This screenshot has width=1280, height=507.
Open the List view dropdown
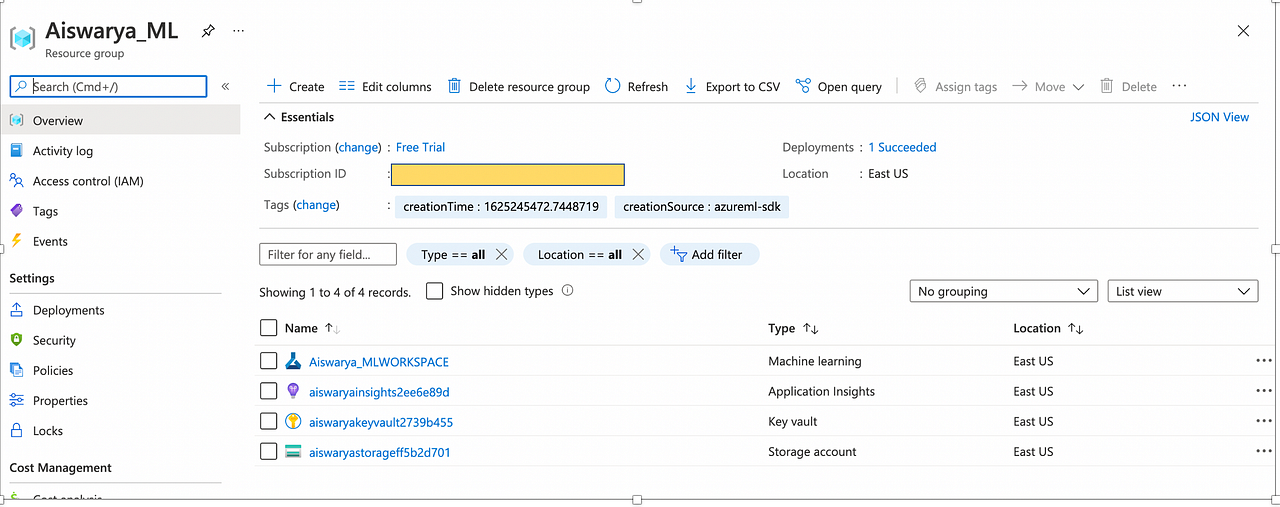point(1182,292)
